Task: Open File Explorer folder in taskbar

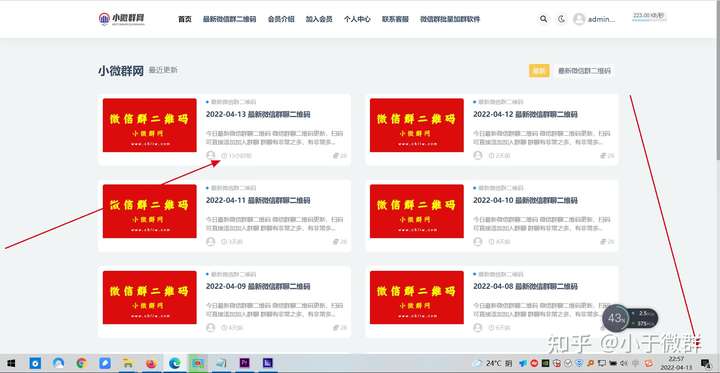Action: point(128,363)
